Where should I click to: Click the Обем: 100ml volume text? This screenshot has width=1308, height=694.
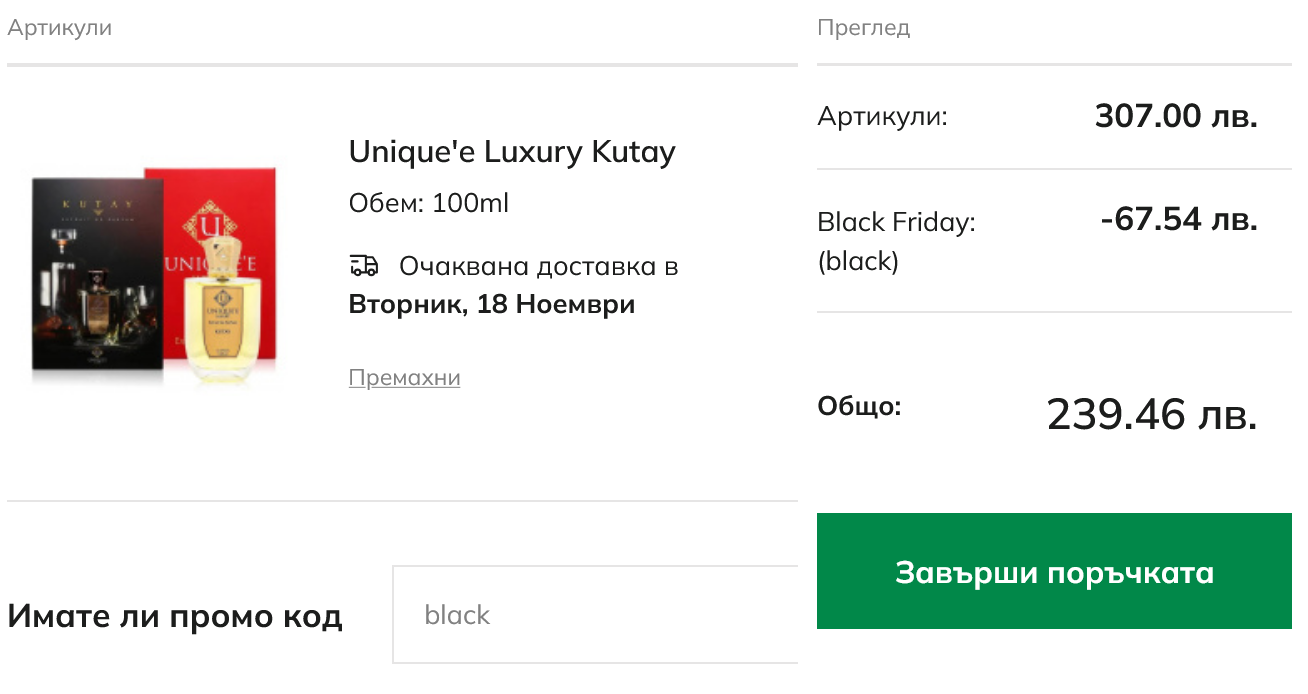click(x=429, y=204)
